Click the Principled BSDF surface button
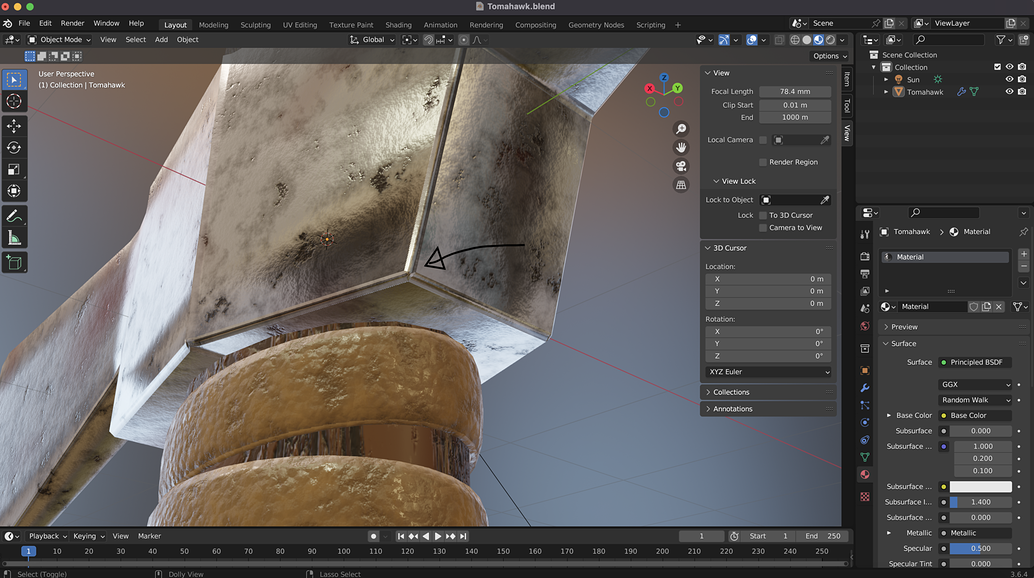1034x578 pixels. point(975,362)
